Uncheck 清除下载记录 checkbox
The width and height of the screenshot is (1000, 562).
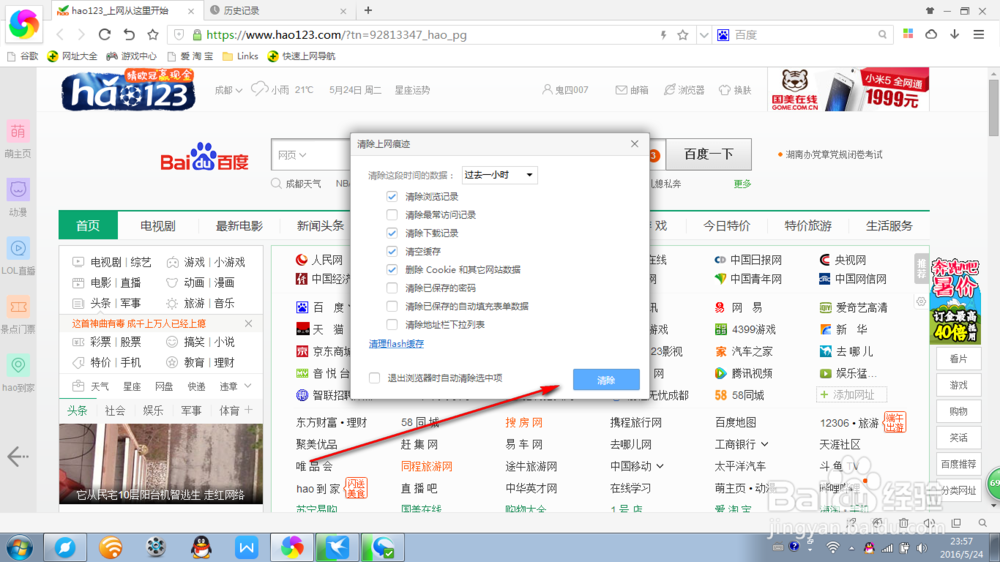tap(392, 233)
